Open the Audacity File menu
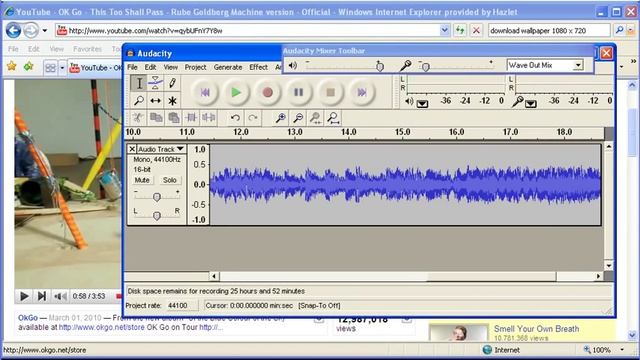The width and height of the screenshot is (640, 360). [x=132, y=67]
